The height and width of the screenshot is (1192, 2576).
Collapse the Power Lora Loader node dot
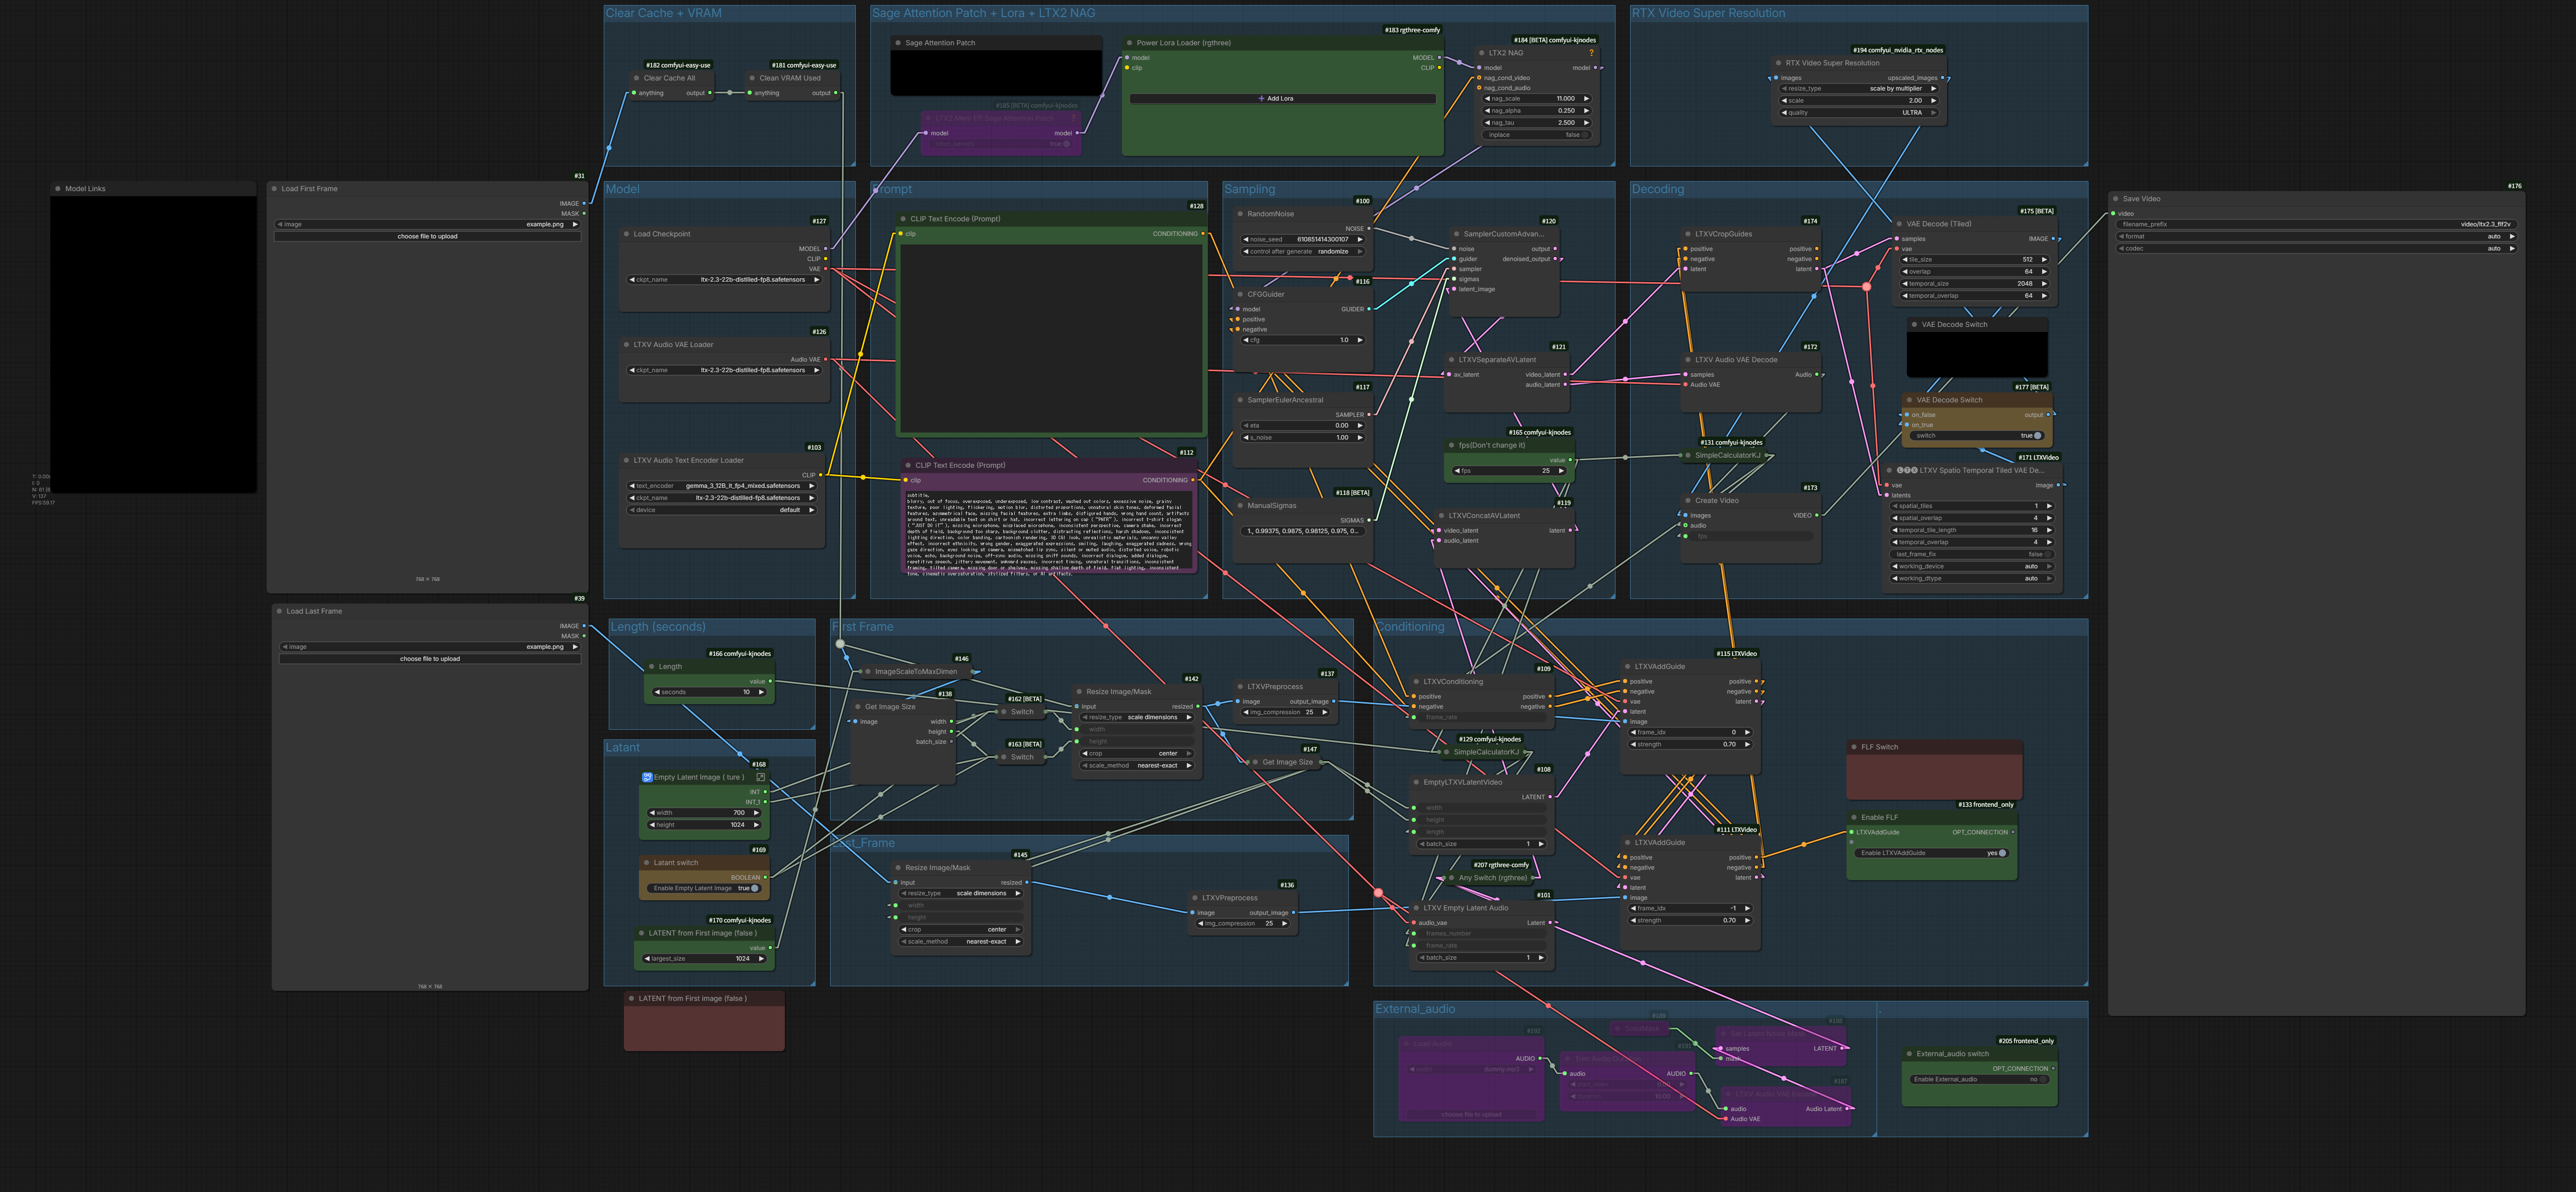coord(1129,43)
